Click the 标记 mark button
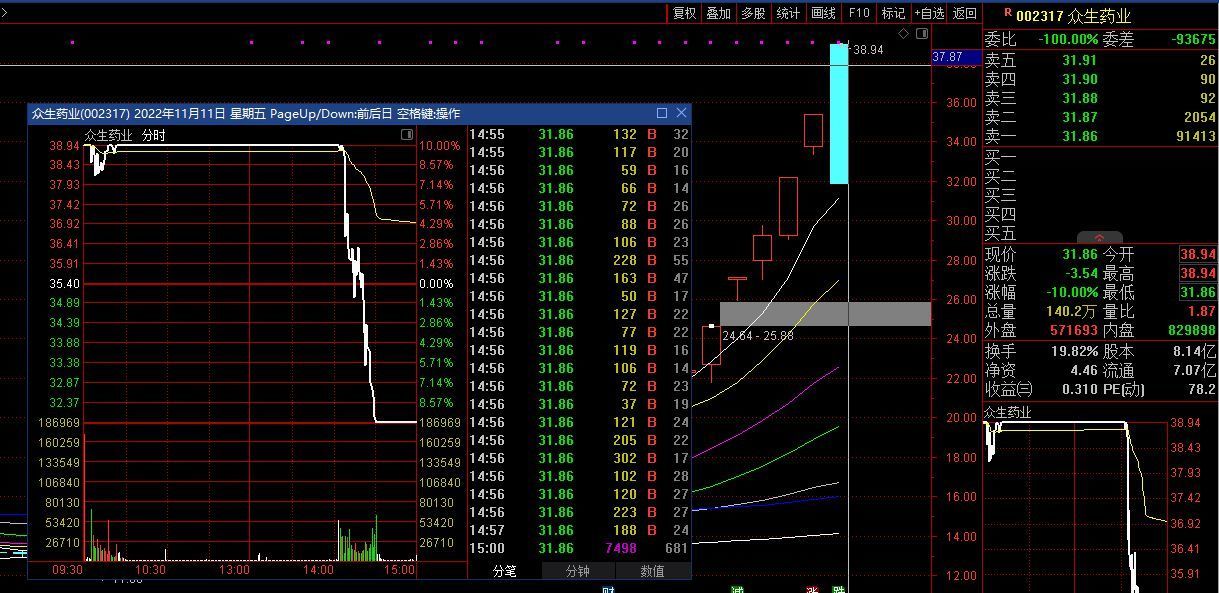This screenshot has height=593, width=1219. [x=893, y=13]
